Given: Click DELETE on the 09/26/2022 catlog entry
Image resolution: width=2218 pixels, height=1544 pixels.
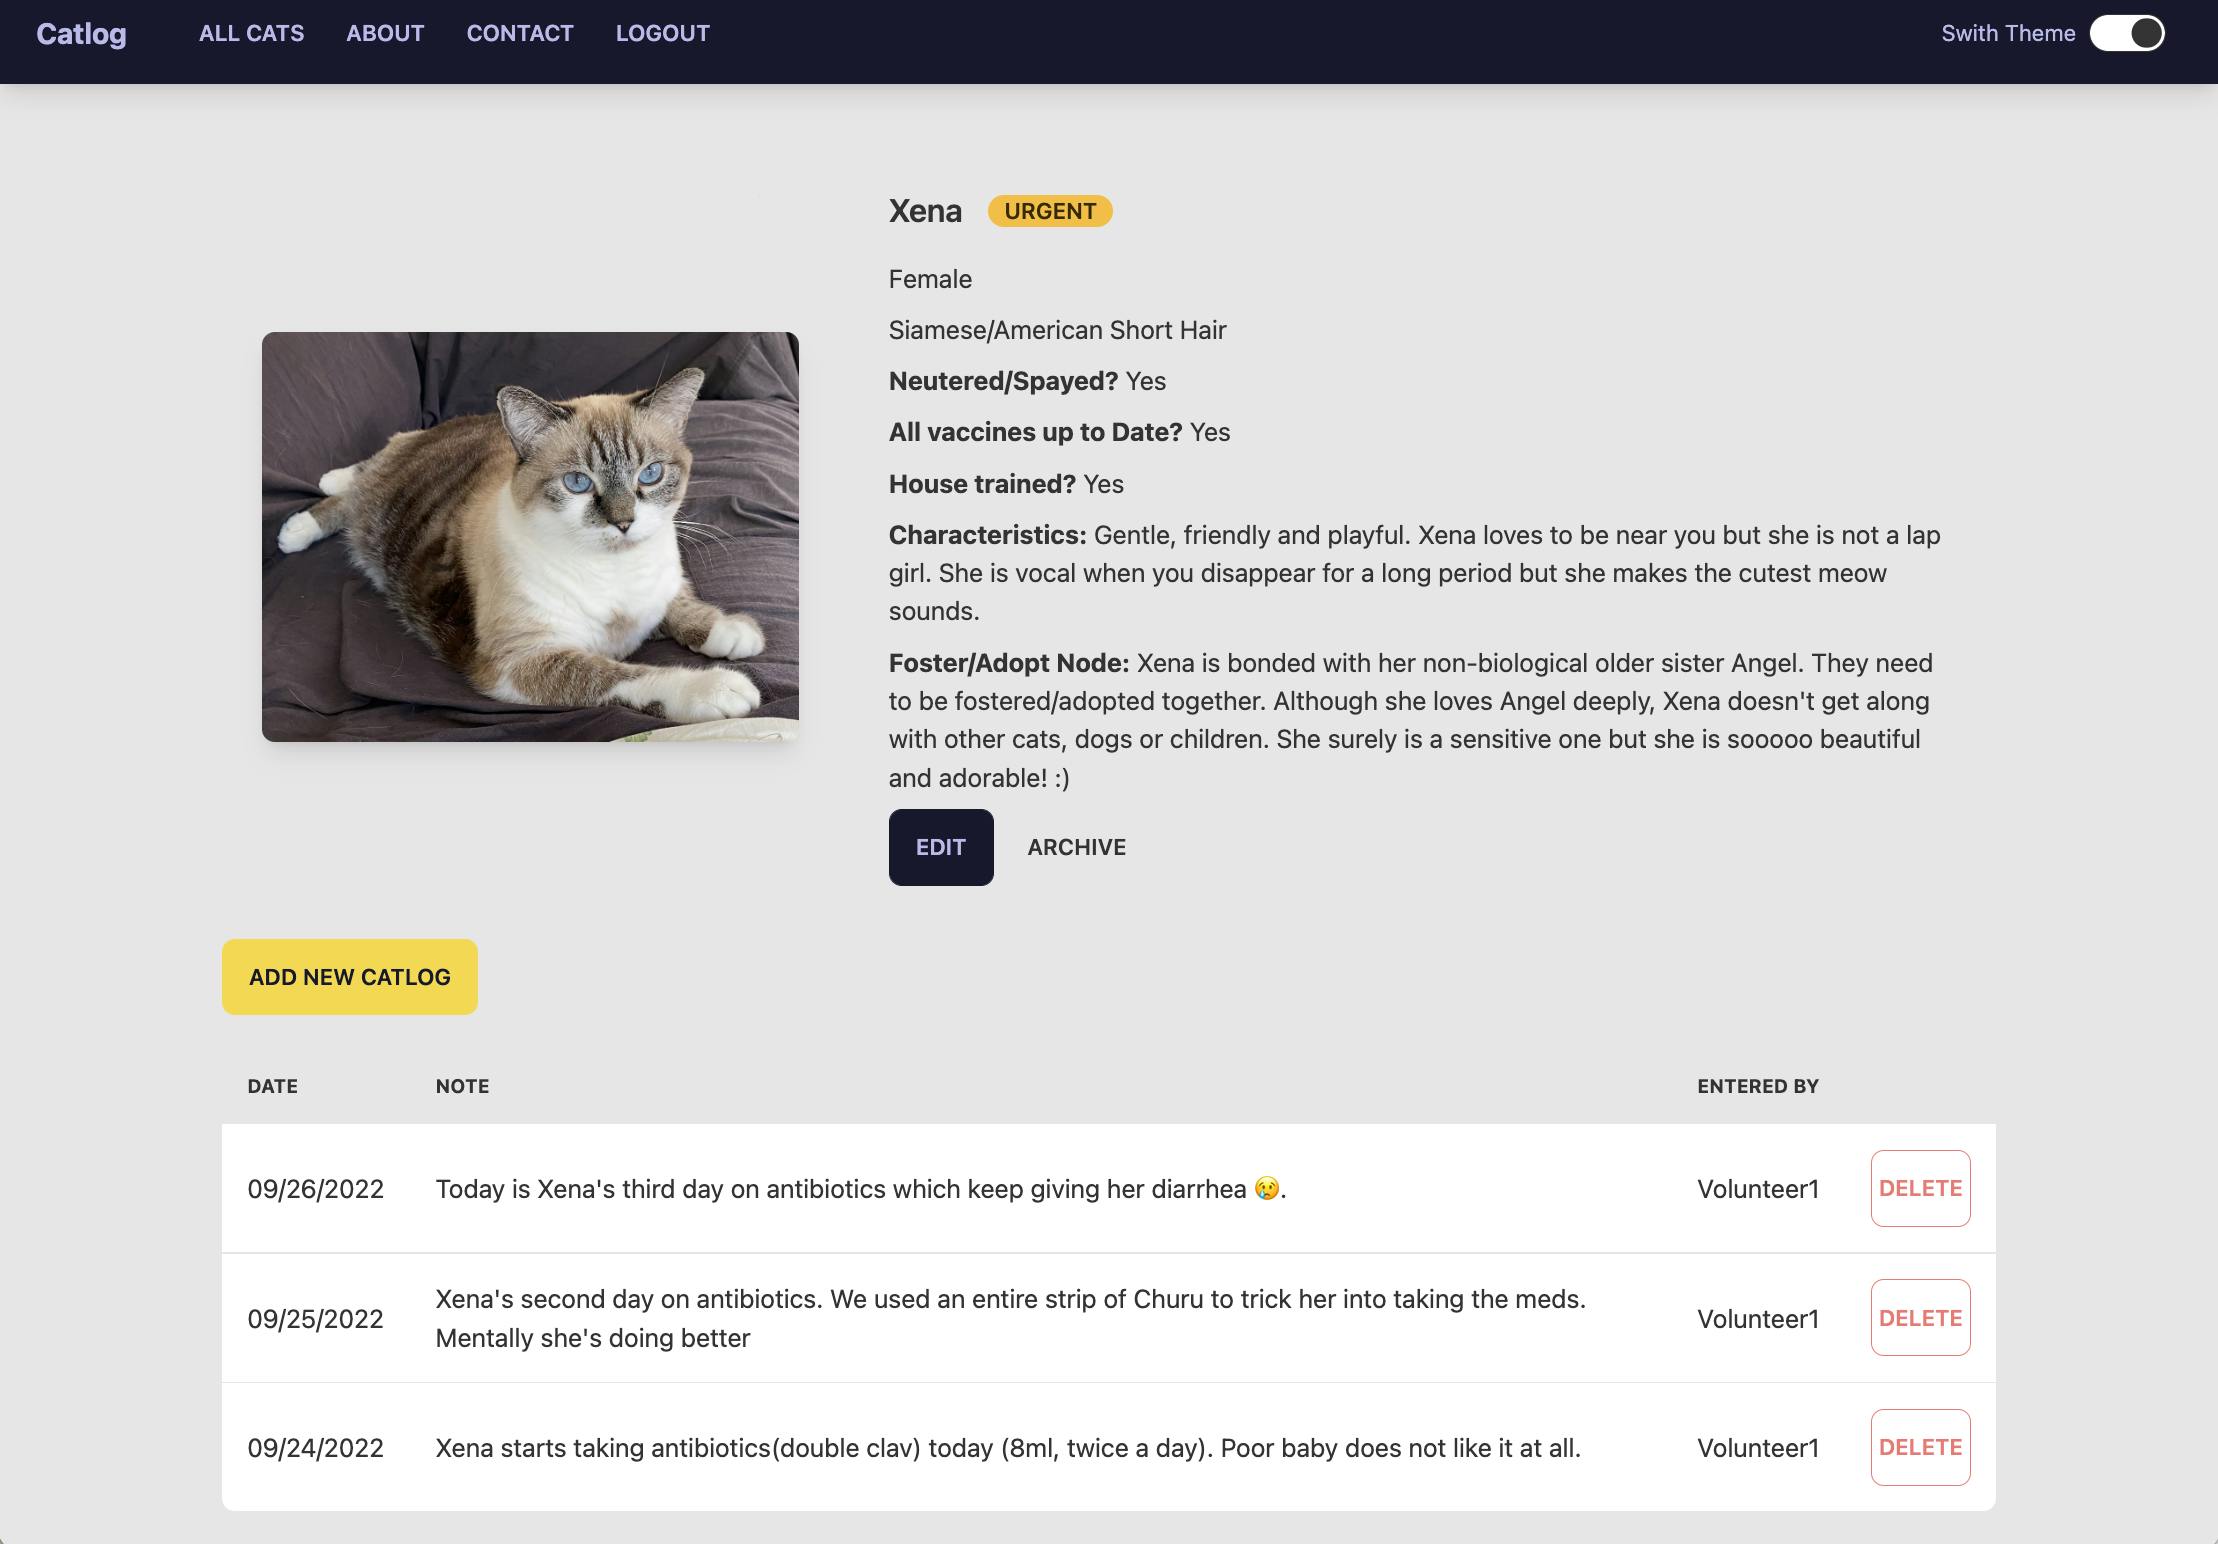Looking at the screenshot, I should pos(1920,1188).
